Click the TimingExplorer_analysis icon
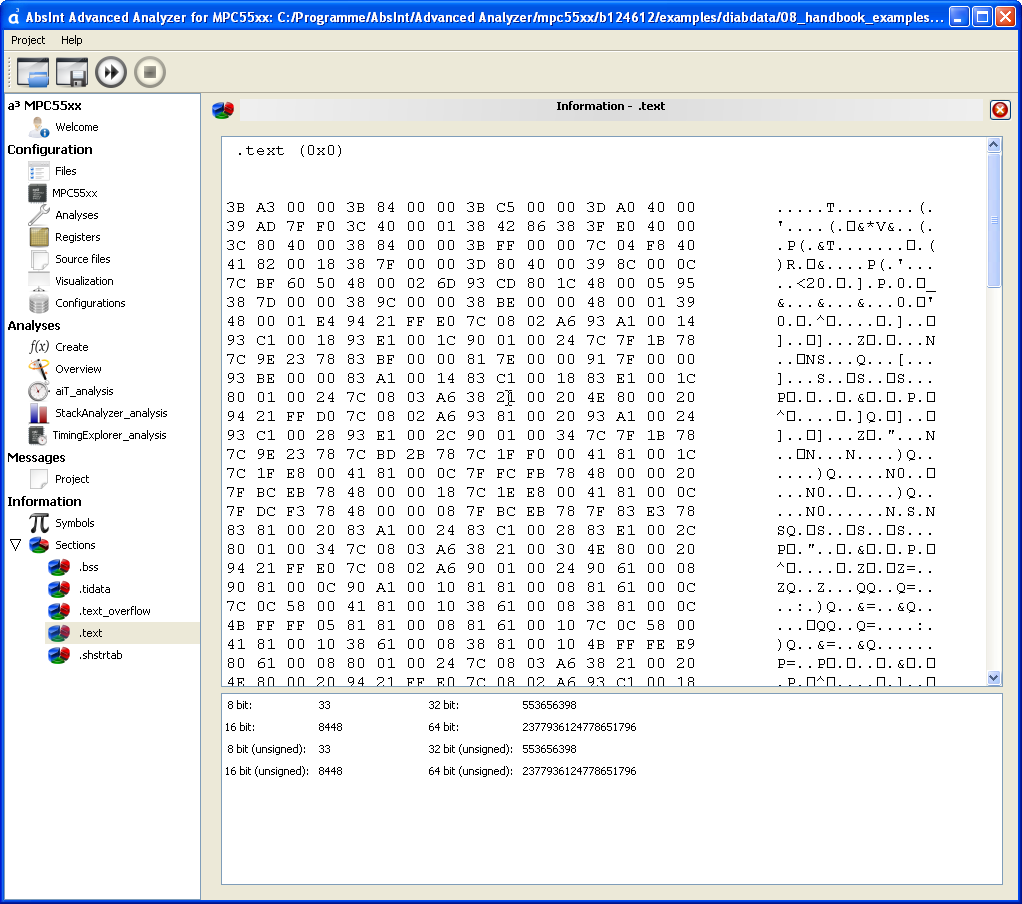Image resolution: width=1022 pixels, height=904 pixels. (38, 435)
